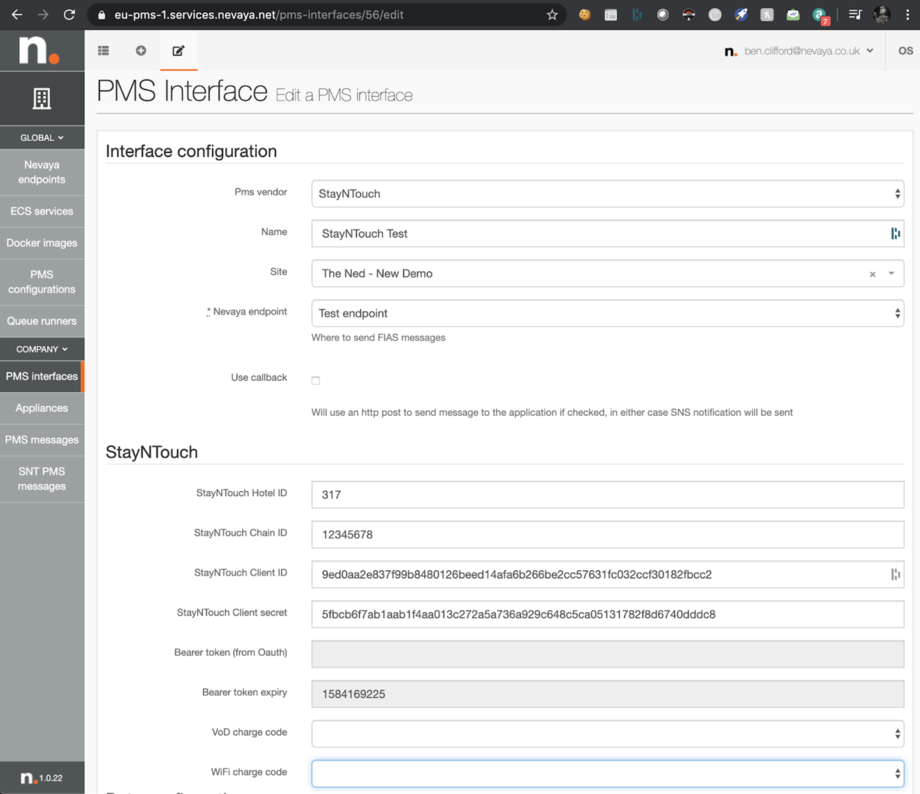
Task: Click the building icon in sidebar
Action: coord(42,99)
